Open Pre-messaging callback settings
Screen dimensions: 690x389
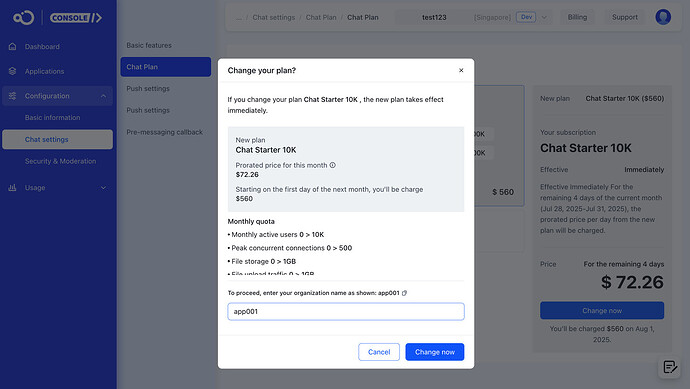[x=165, y=132]
